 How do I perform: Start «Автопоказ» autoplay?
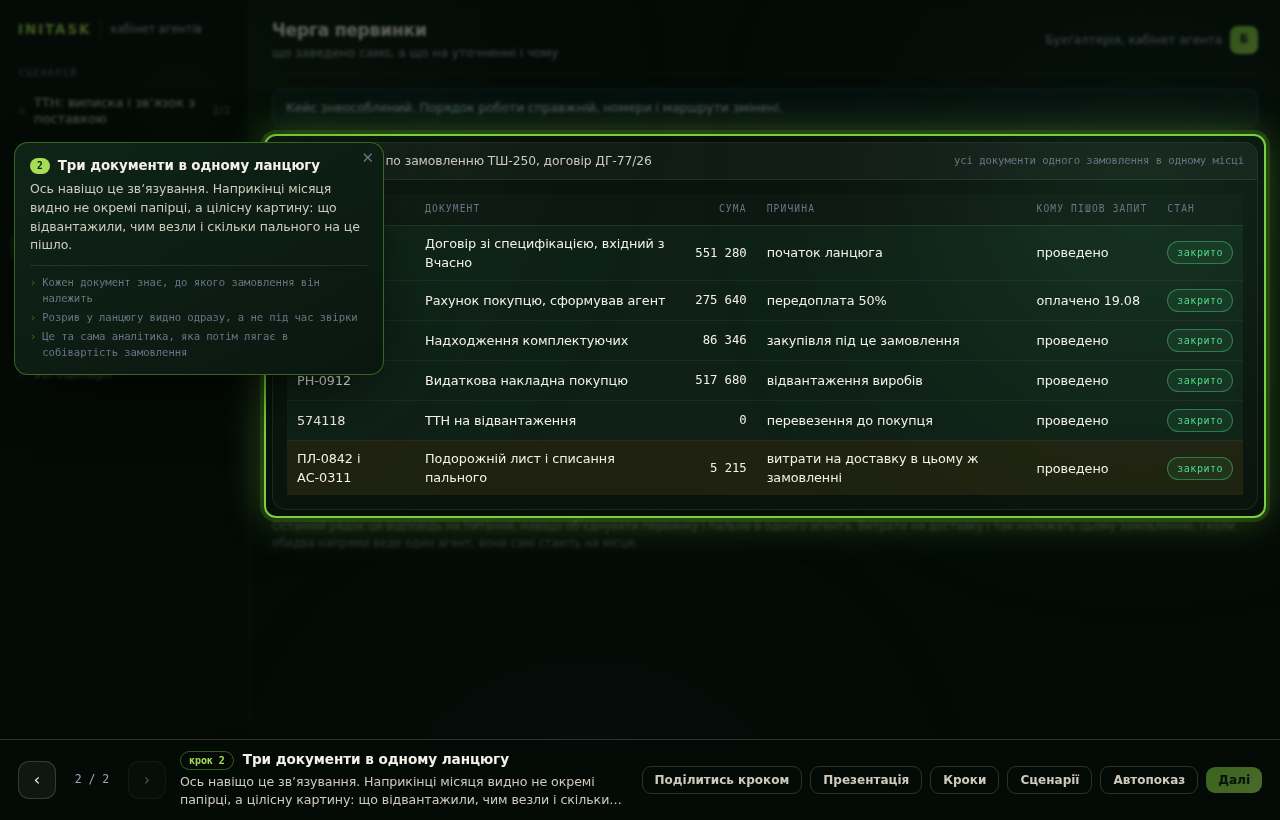tap(1149, 780)
